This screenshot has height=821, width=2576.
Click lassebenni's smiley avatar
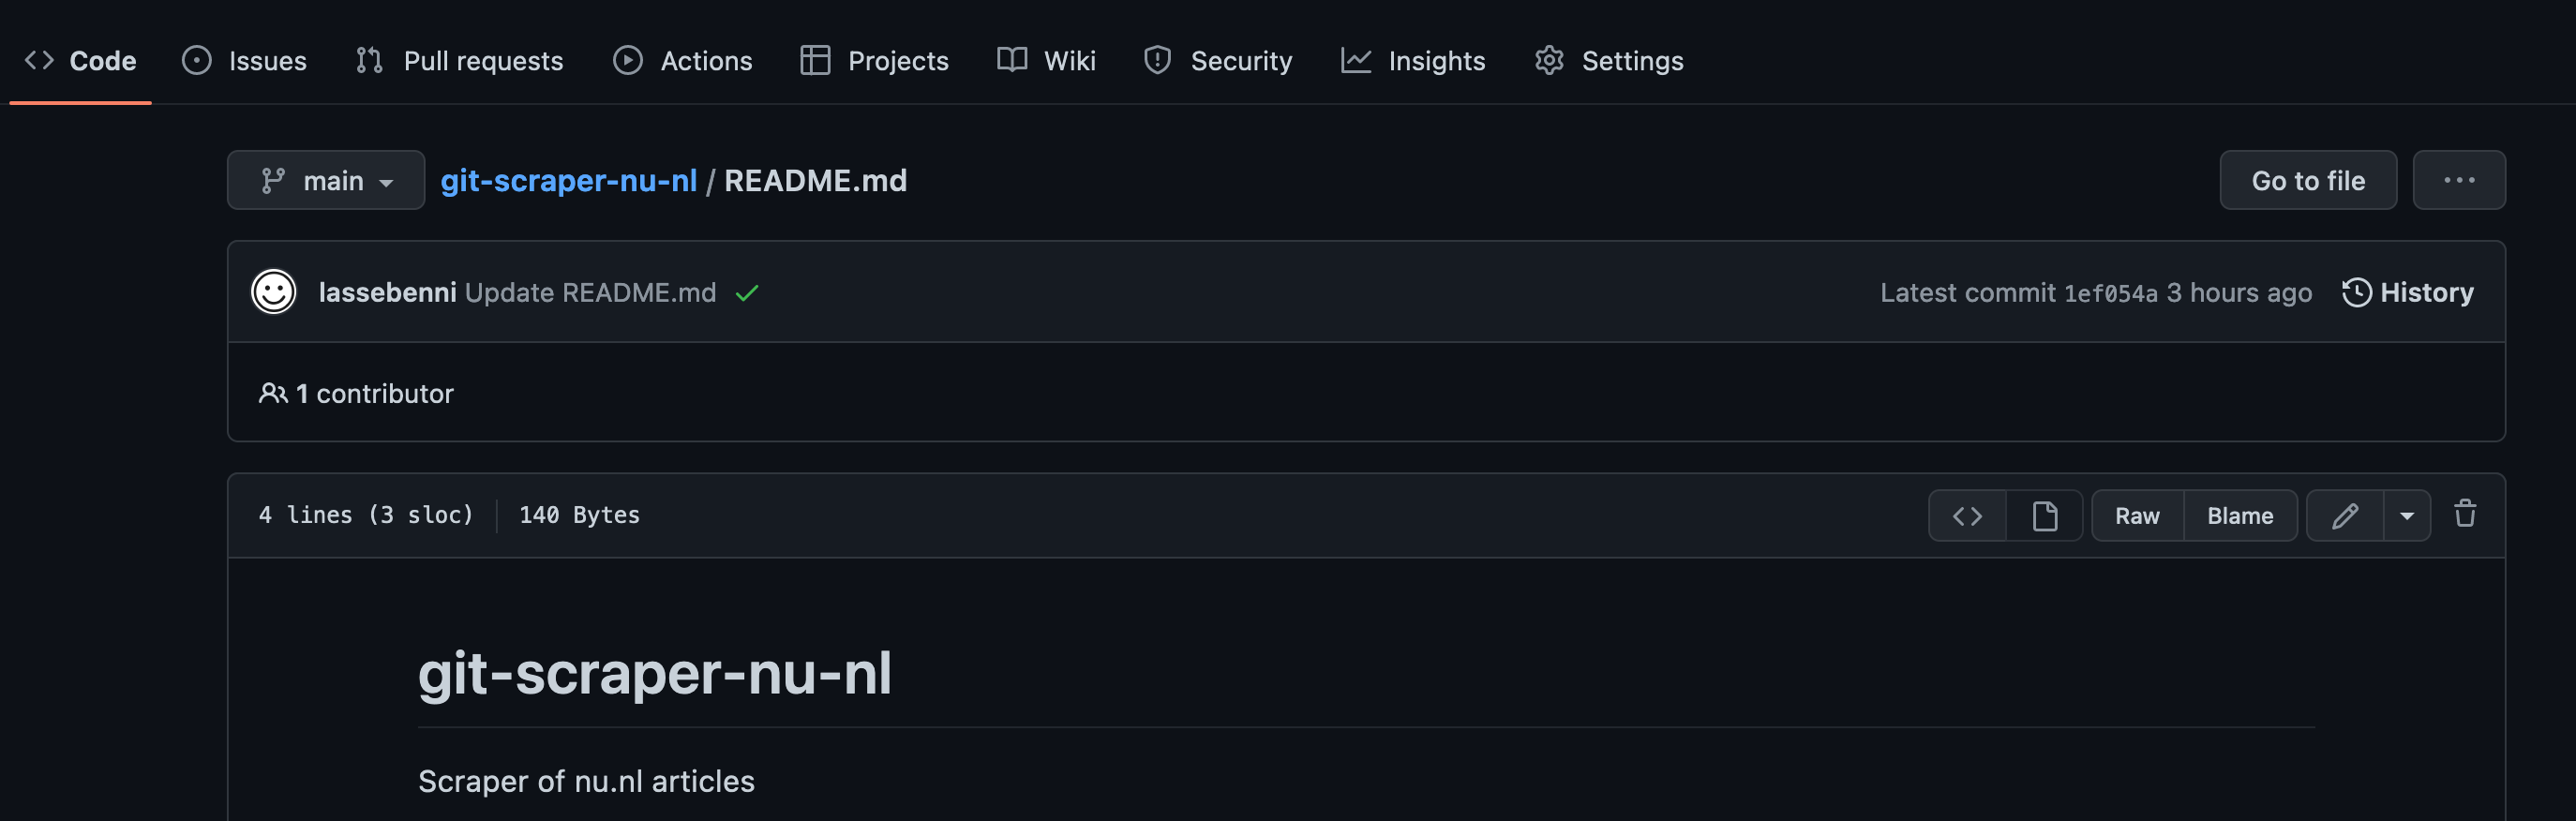[x=273, y=292]
